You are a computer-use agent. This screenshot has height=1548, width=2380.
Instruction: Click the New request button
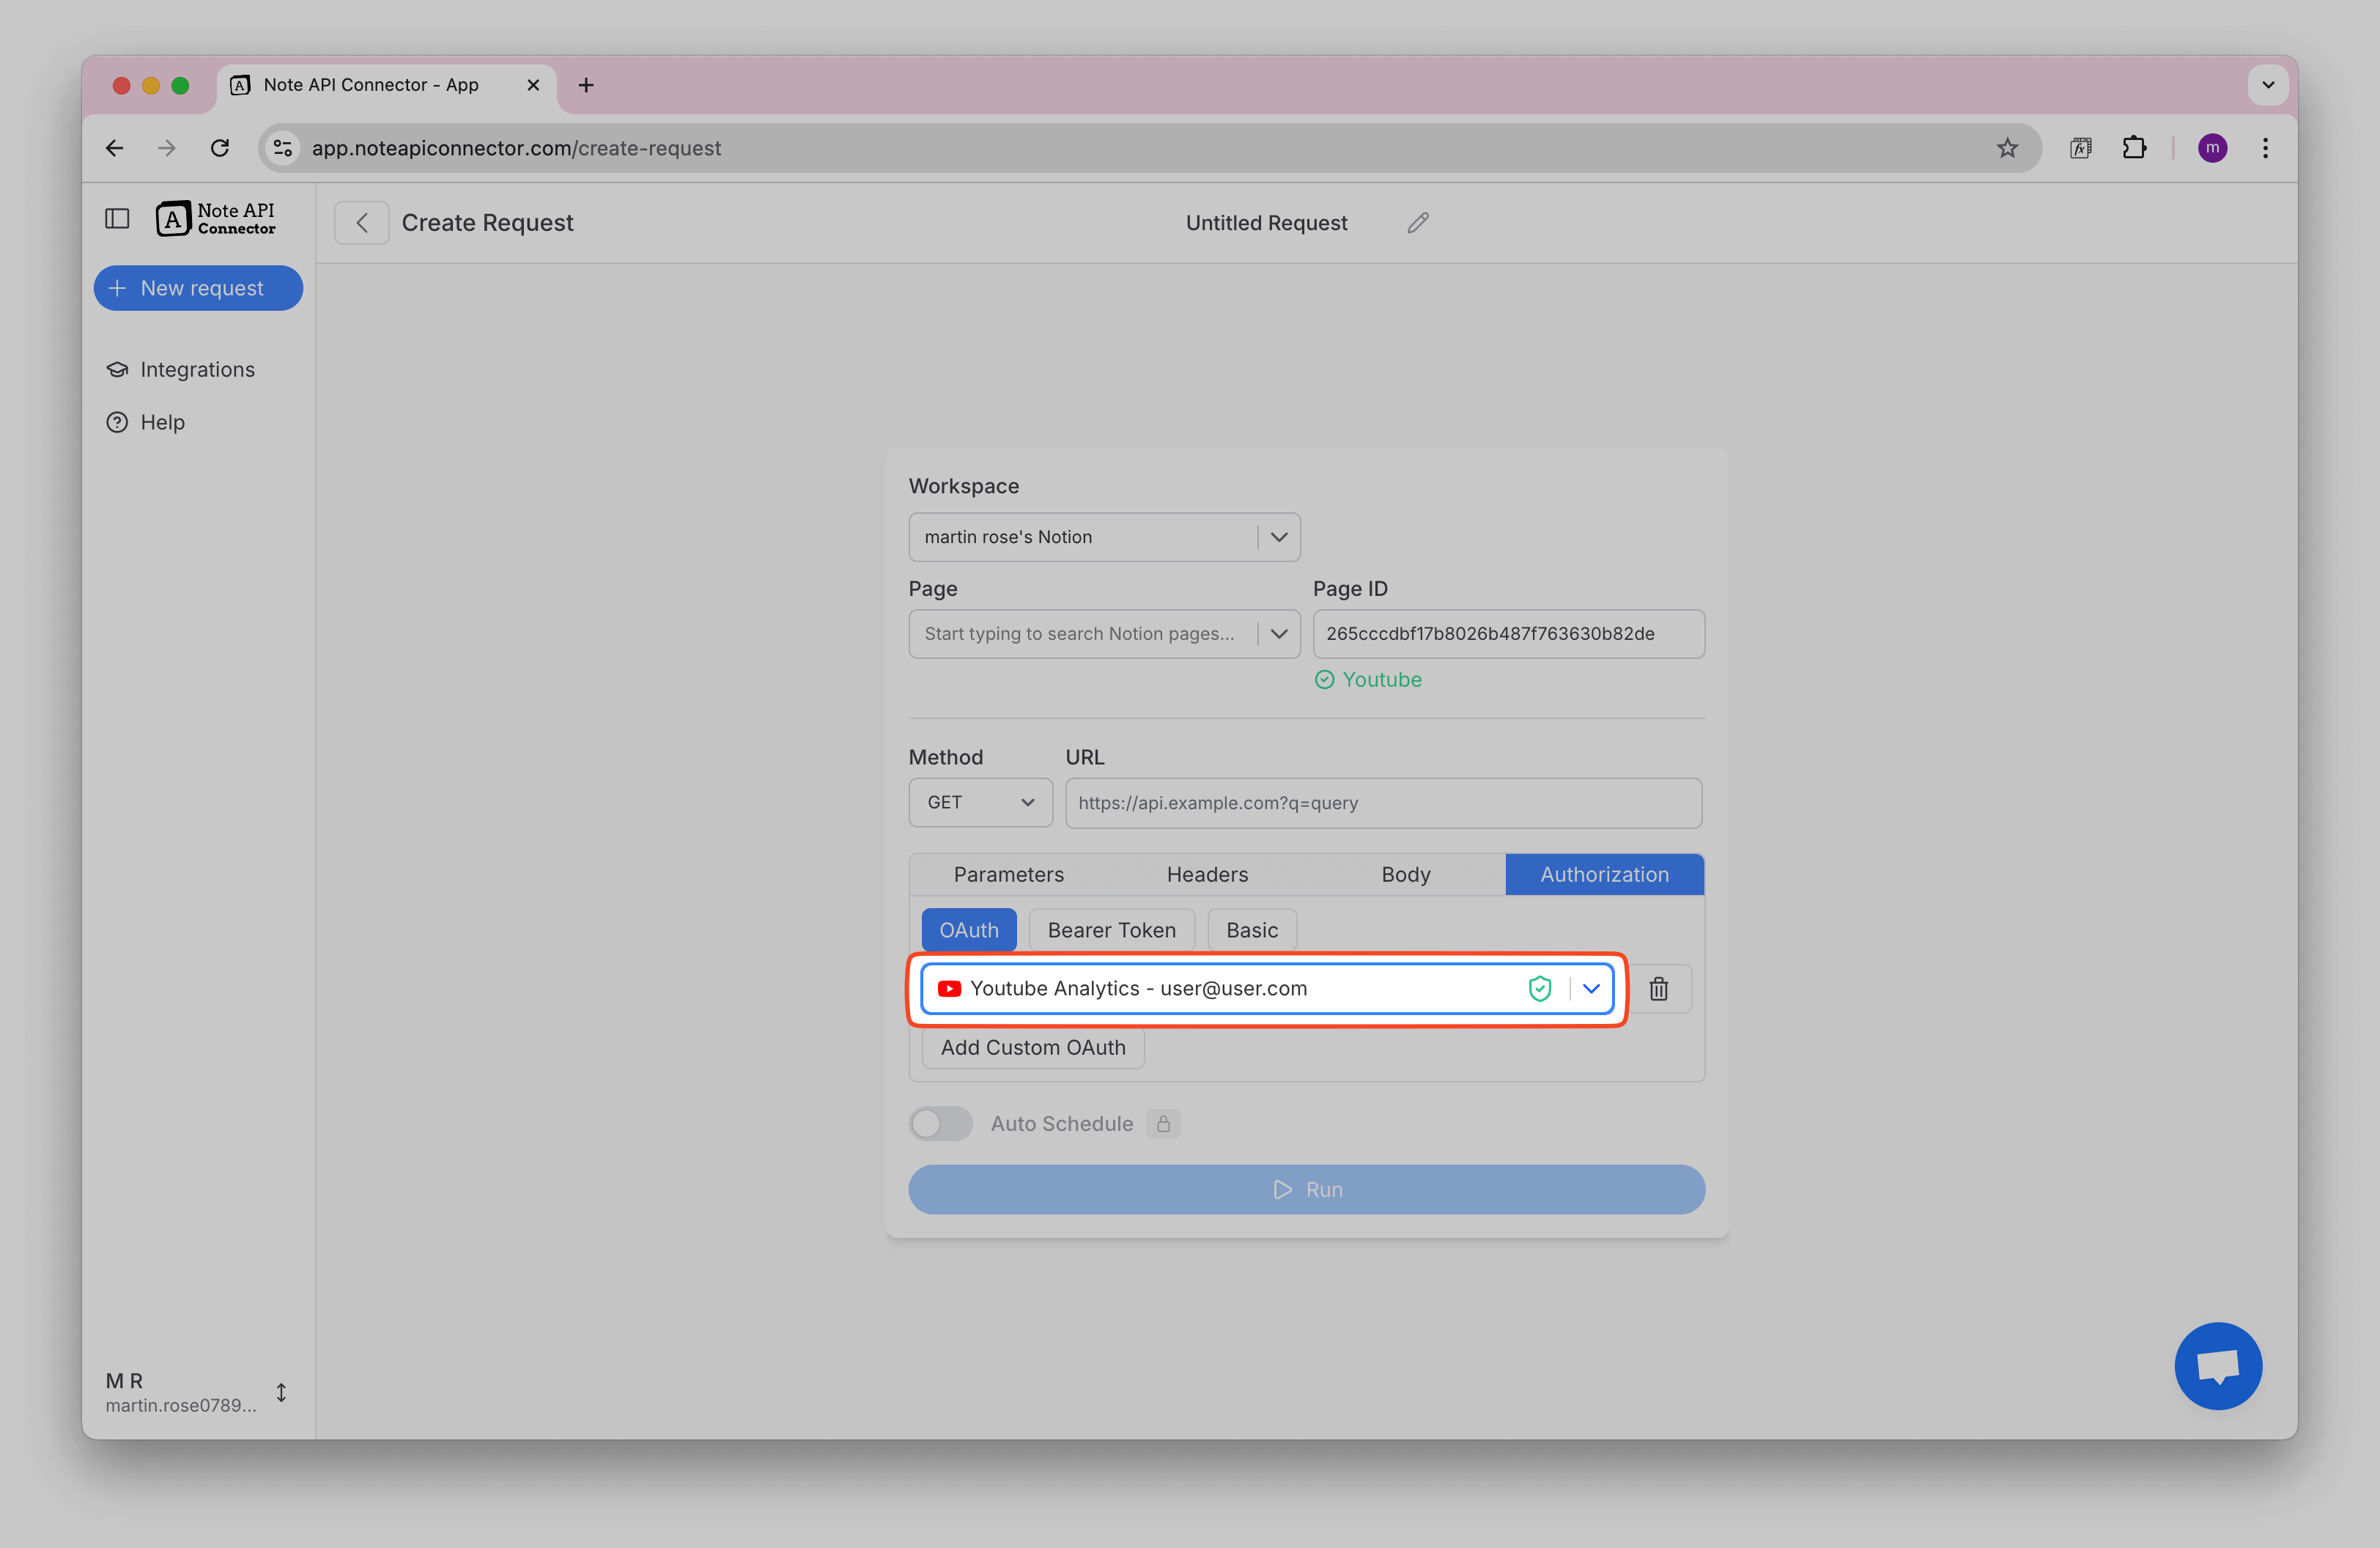coord(198,288)
